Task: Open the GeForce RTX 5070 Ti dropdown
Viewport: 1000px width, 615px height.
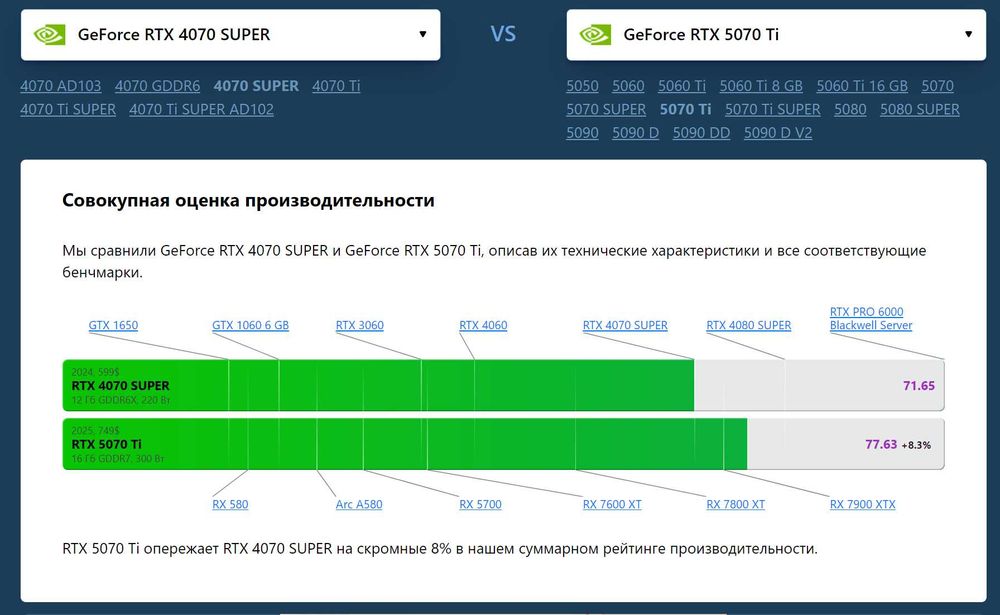Action: (x=776, y=34)
